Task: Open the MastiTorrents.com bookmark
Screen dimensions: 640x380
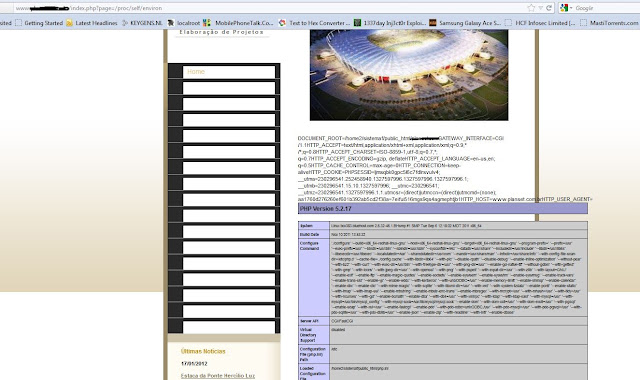Action: (x=610, y=23)
